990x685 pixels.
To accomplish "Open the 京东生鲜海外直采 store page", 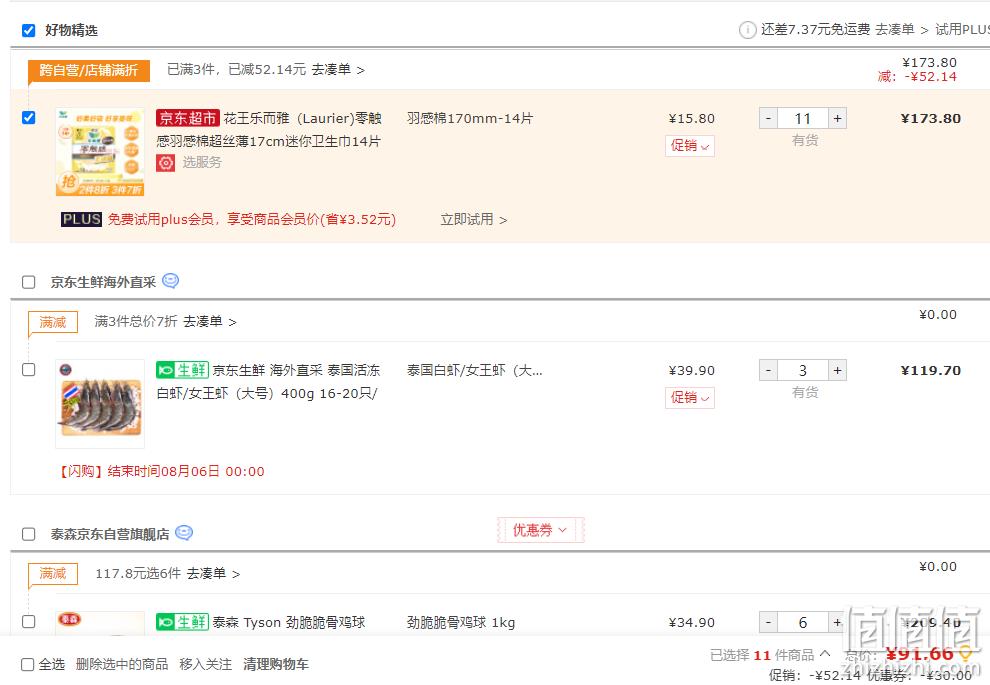I will (103, 282).
